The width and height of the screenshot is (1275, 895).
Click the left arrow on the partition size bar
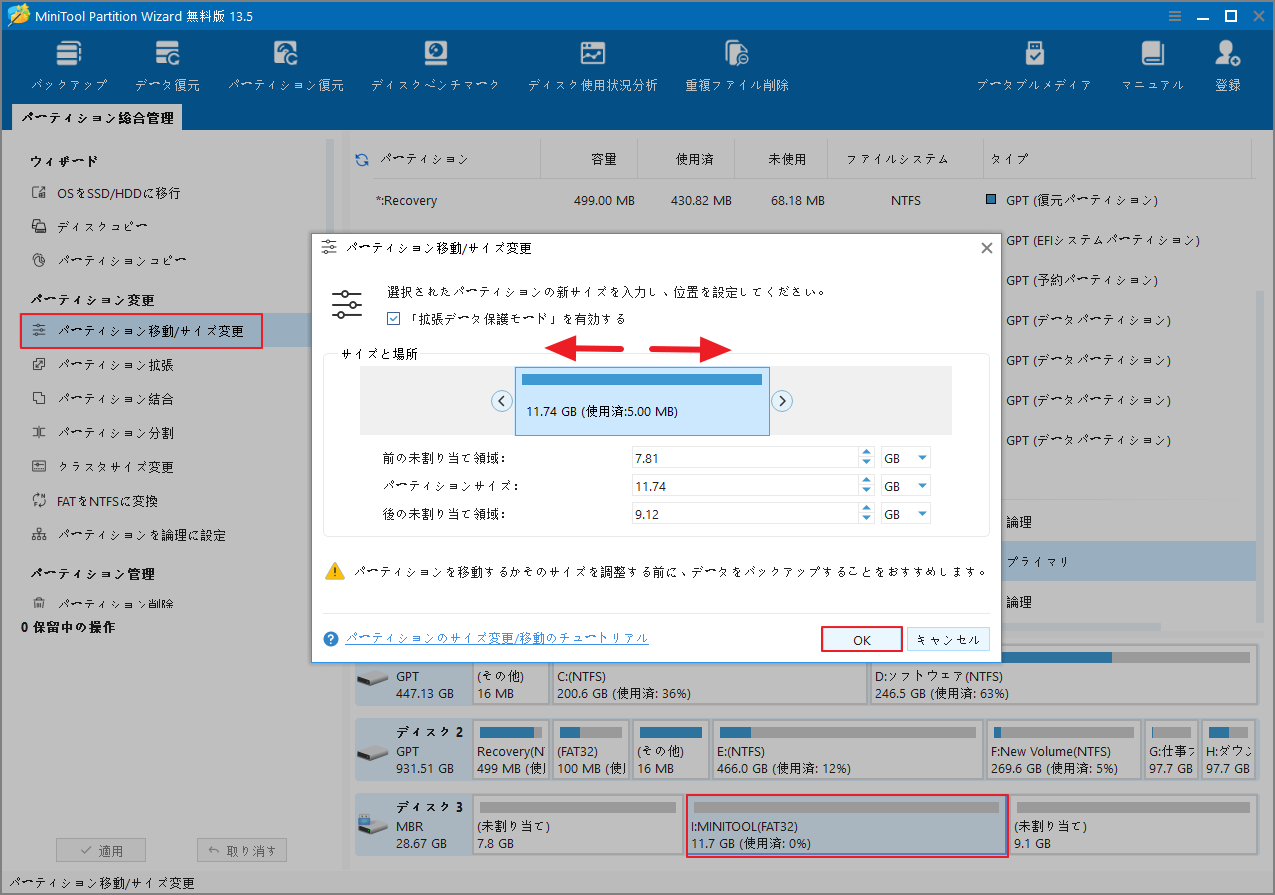(502, 400)
